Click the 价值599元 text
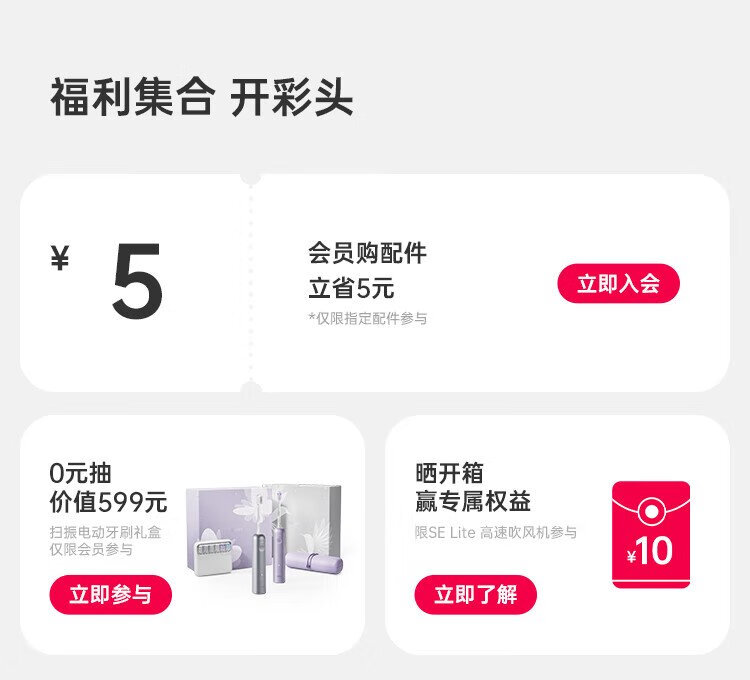 (108, 502)
